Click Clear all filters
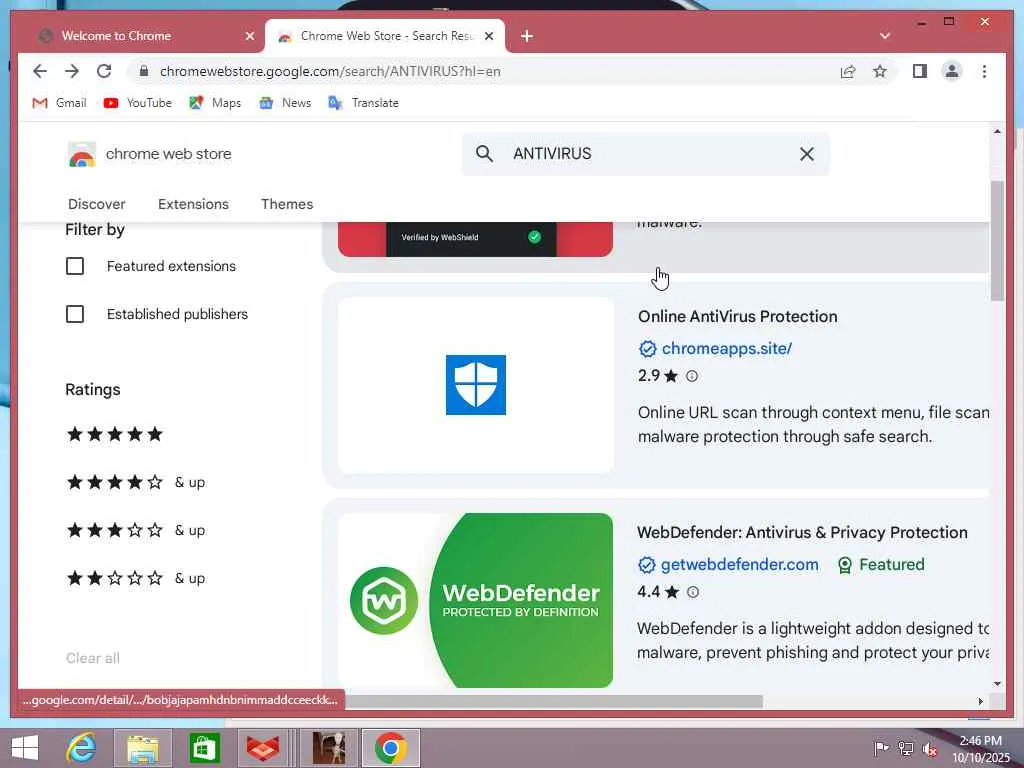The image size is (1024, 768). click(x=93, y=658)
